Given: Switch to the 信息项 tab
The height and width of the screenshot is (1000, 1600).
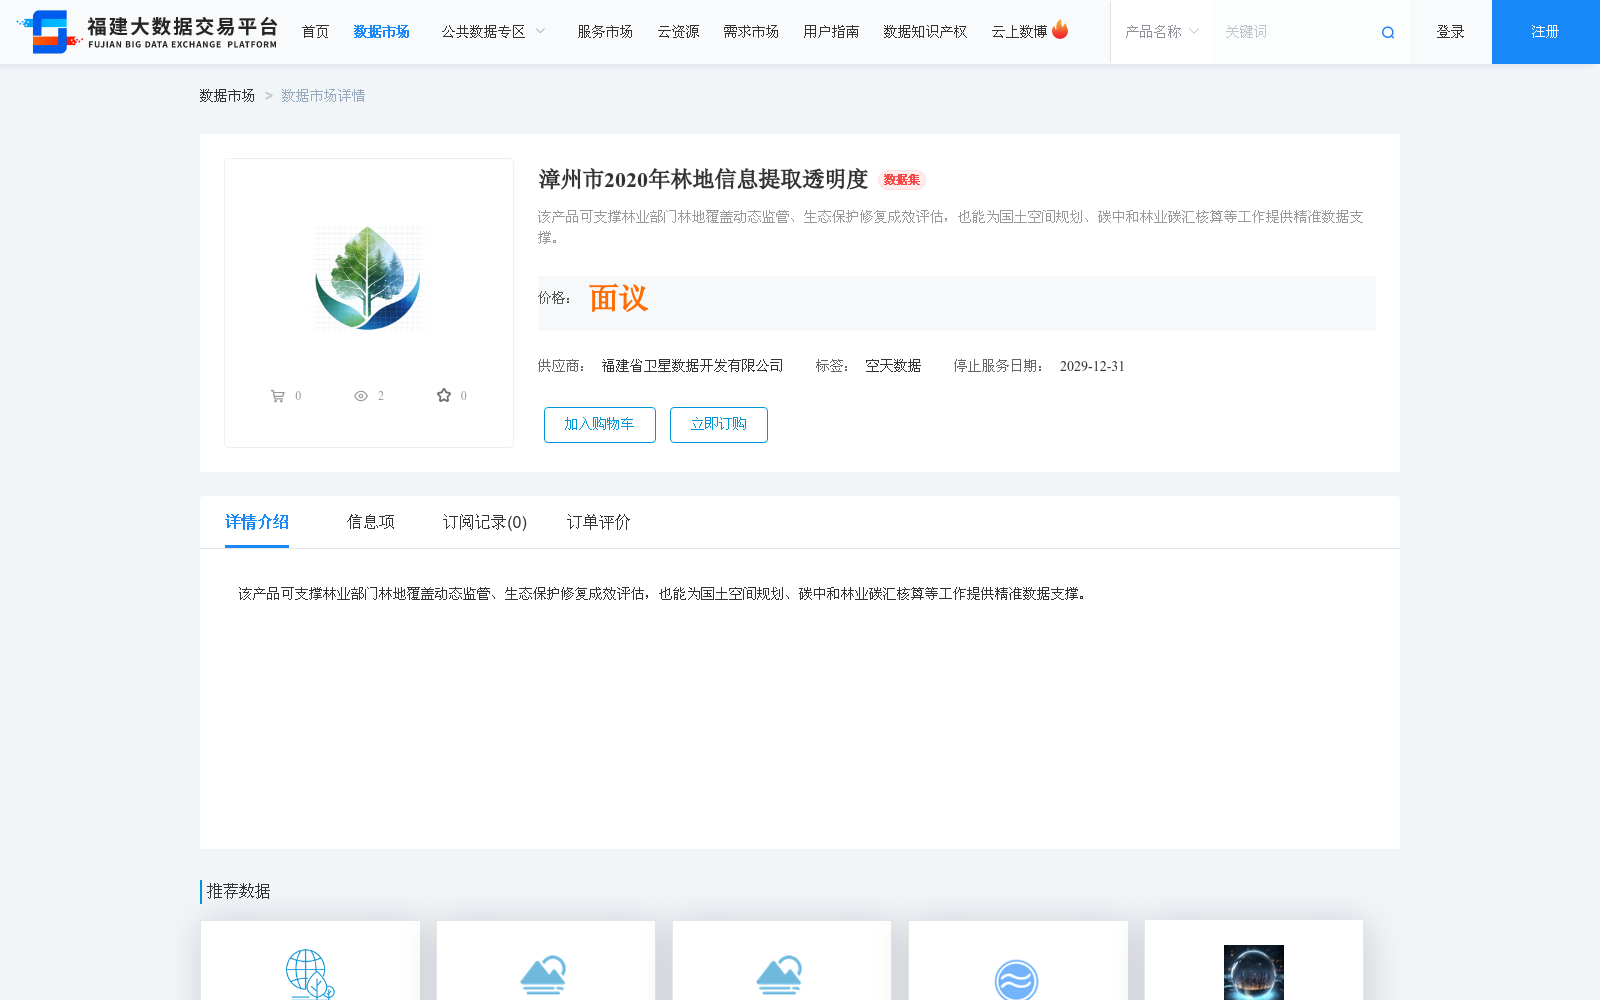Looking at the screenshot, I should coord(371,522).
